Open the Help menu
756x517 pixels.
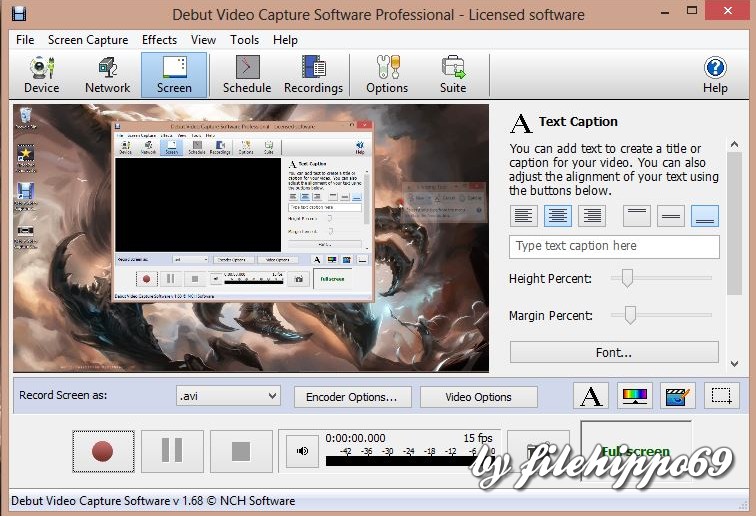pos(285,40)
